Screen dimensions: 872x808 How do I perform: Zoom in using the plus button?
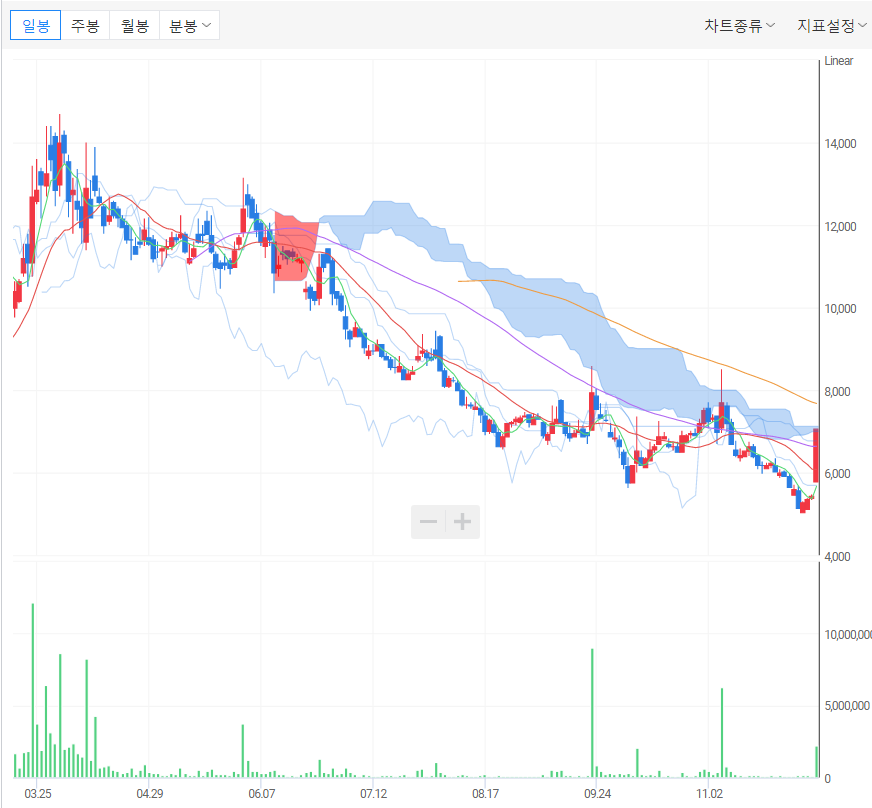pyautogui.click(x=463, y=522)
